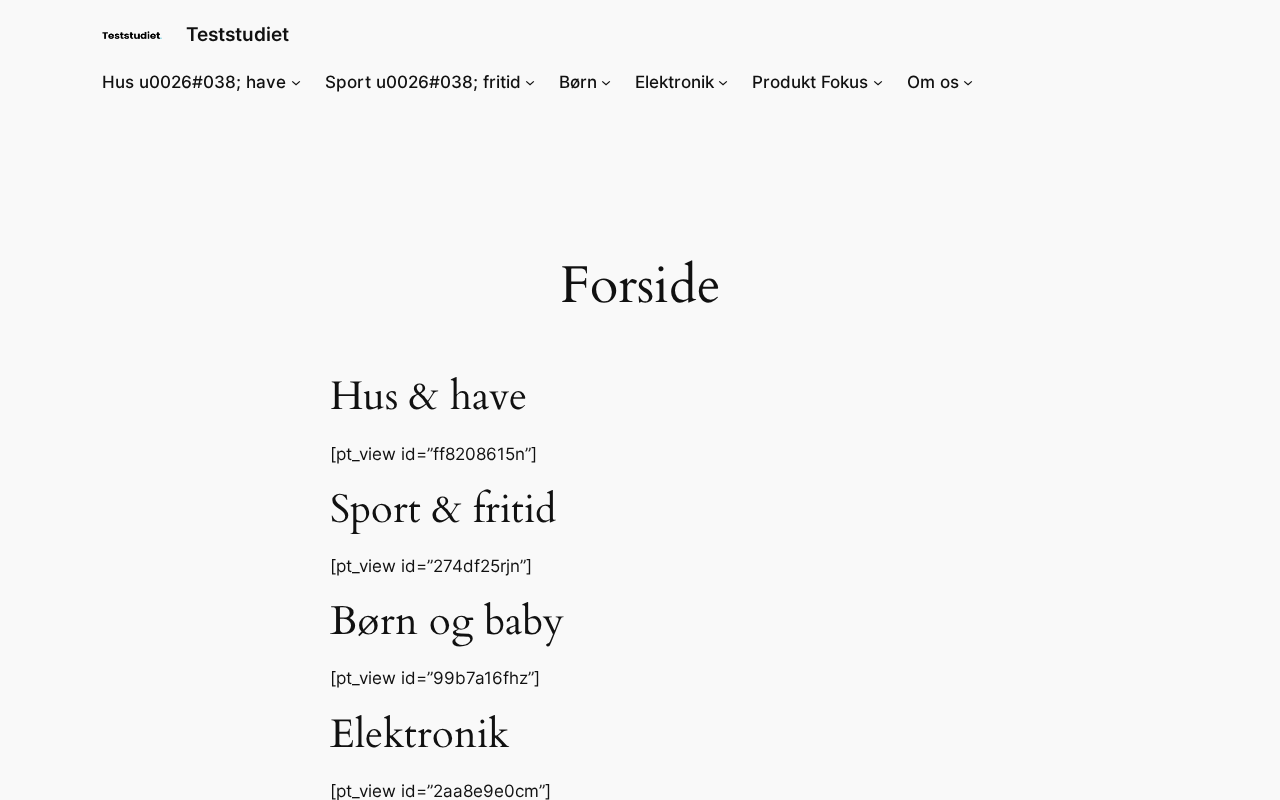Show the Produkt Fokus submenu via chevron
The height and width of the screenshot is (800, 1280).
[878, 83]
